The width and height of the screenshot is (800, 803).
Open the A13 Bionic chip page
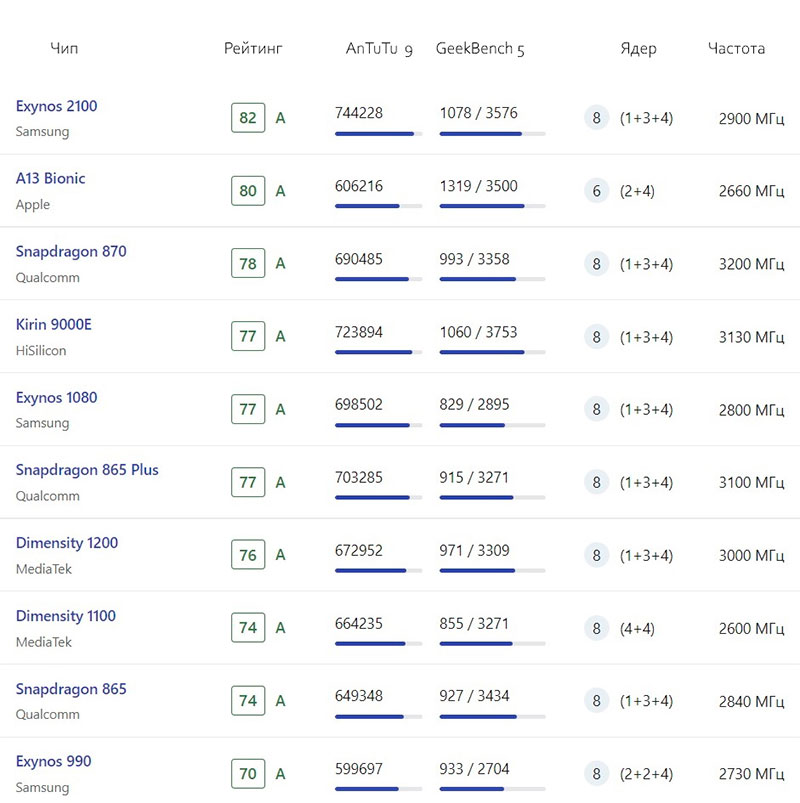(x=50, y=178)
